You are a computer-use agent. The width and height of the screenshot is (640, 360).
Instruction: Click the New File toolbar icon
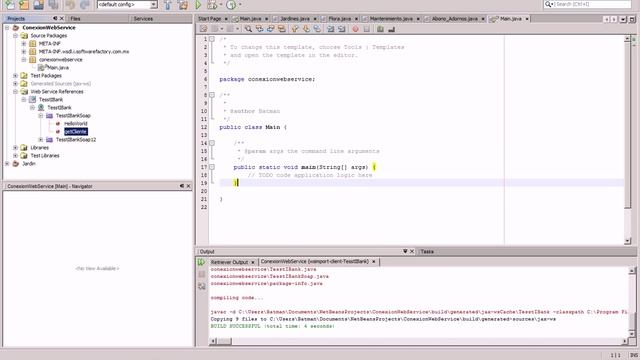click(x=10, y=4)
